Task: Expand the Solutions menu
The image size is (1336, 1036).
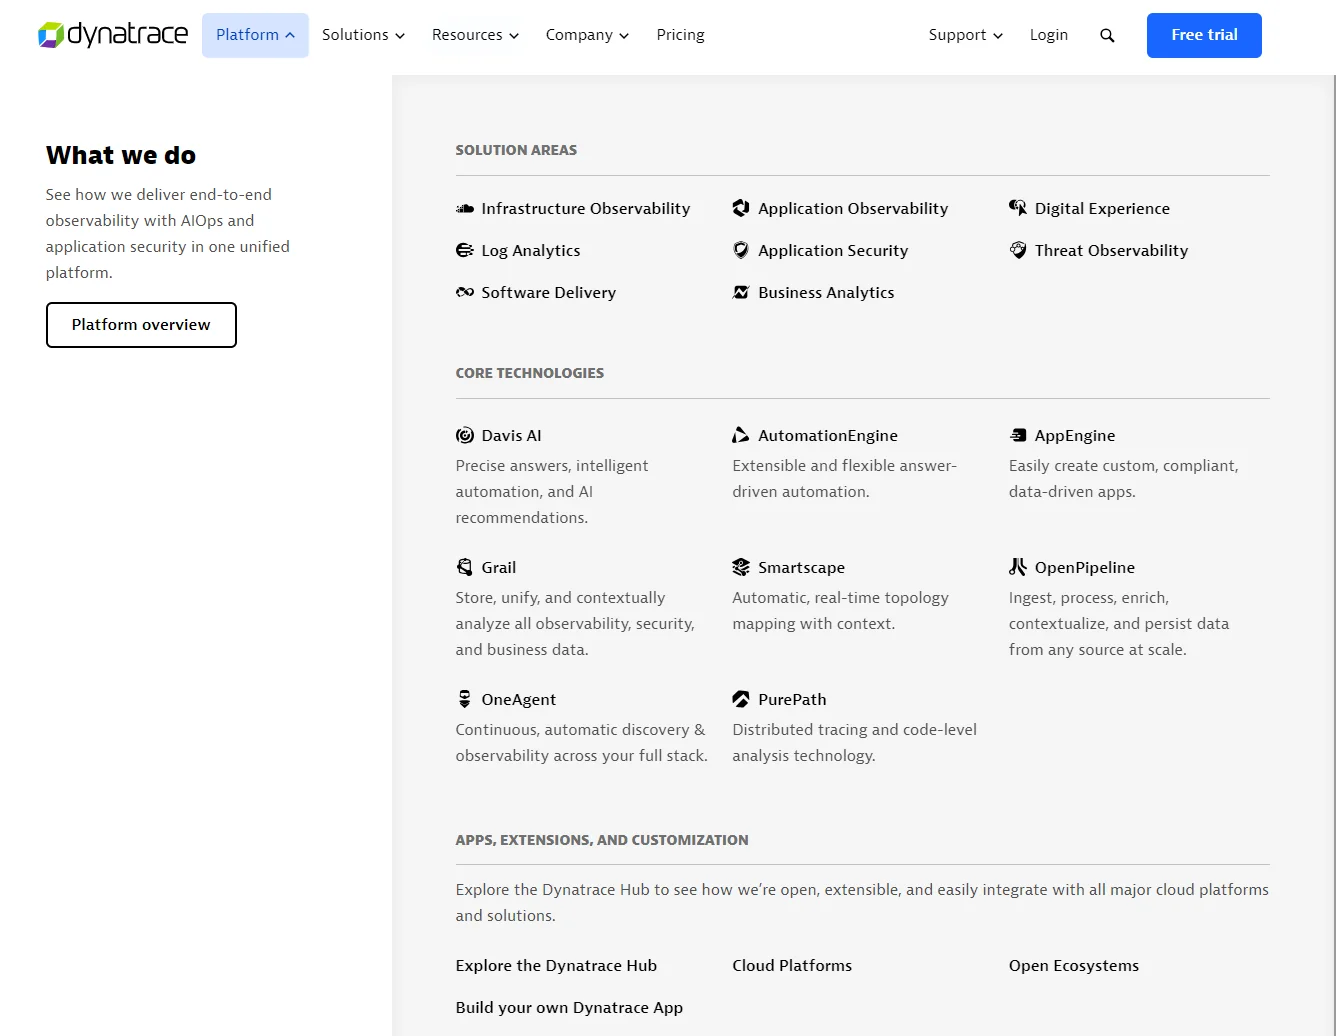Action: (363, 35)
